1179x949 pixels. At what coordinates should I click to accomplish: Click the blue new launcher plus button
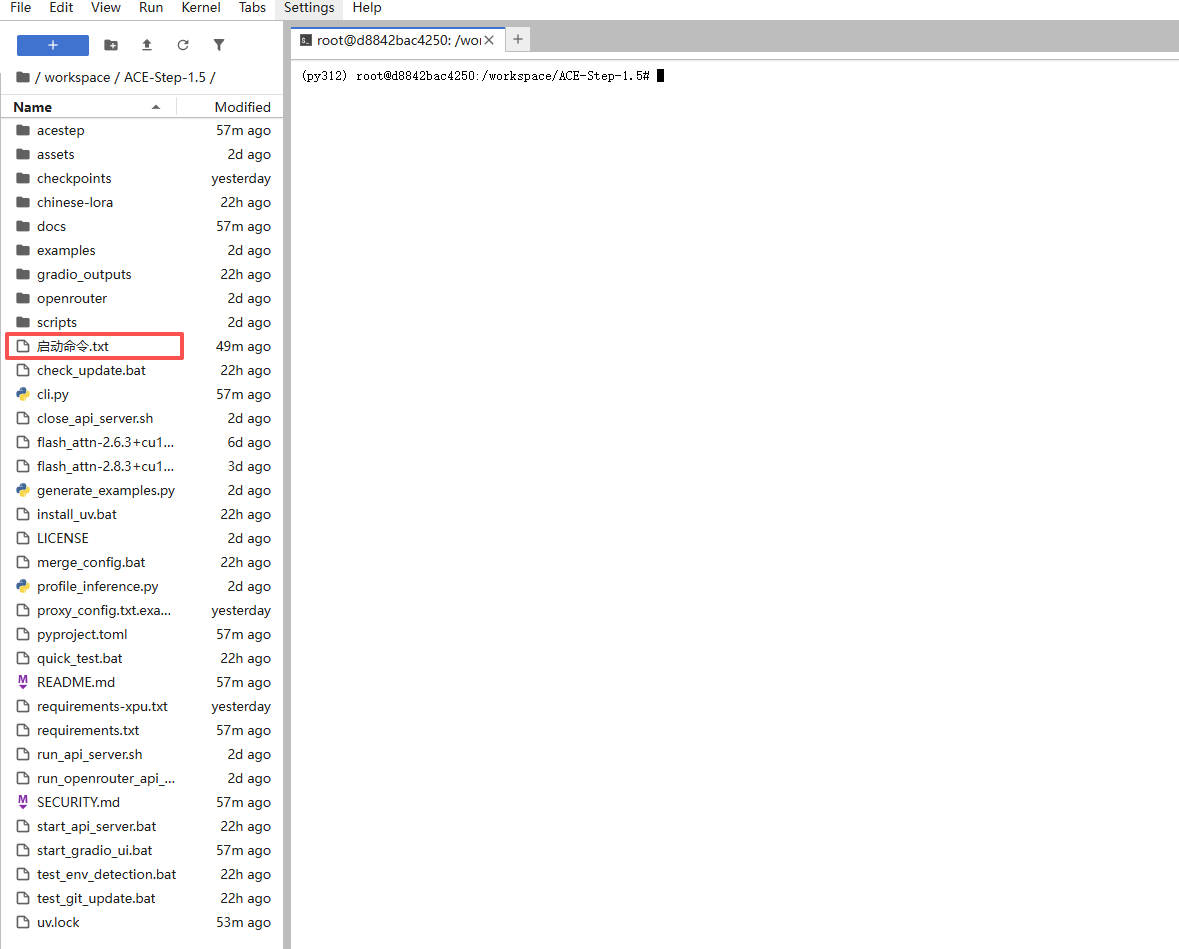(x=53, y=45)
